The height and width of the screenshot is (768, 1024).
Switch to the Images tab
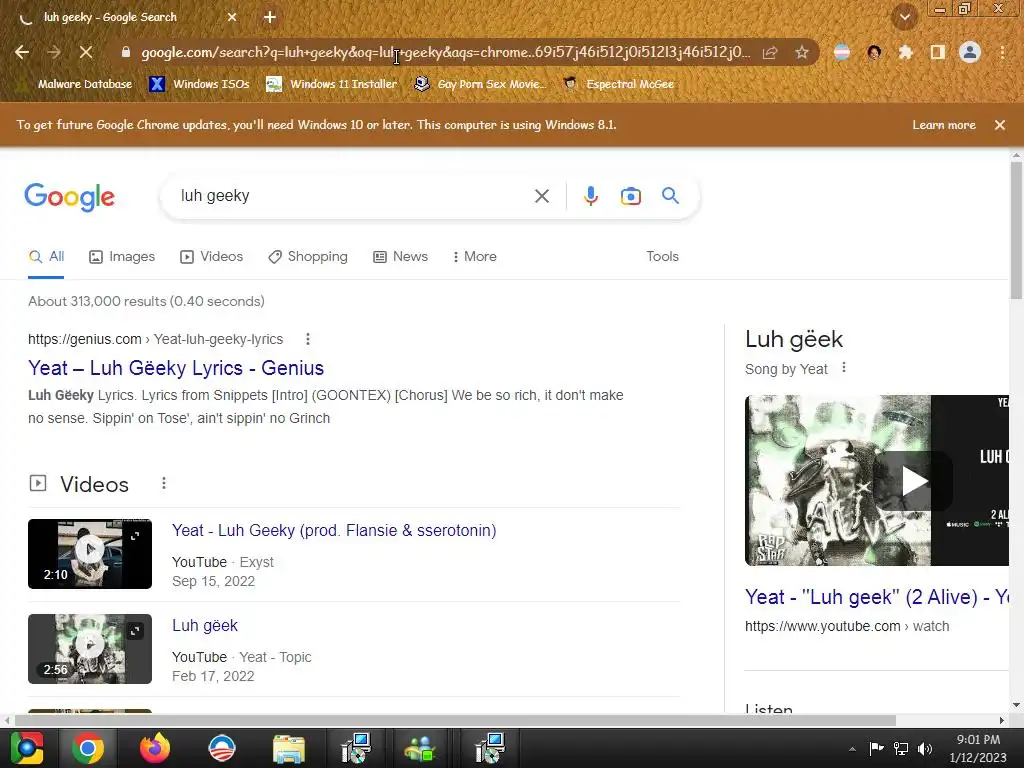(x=122, y=257)
